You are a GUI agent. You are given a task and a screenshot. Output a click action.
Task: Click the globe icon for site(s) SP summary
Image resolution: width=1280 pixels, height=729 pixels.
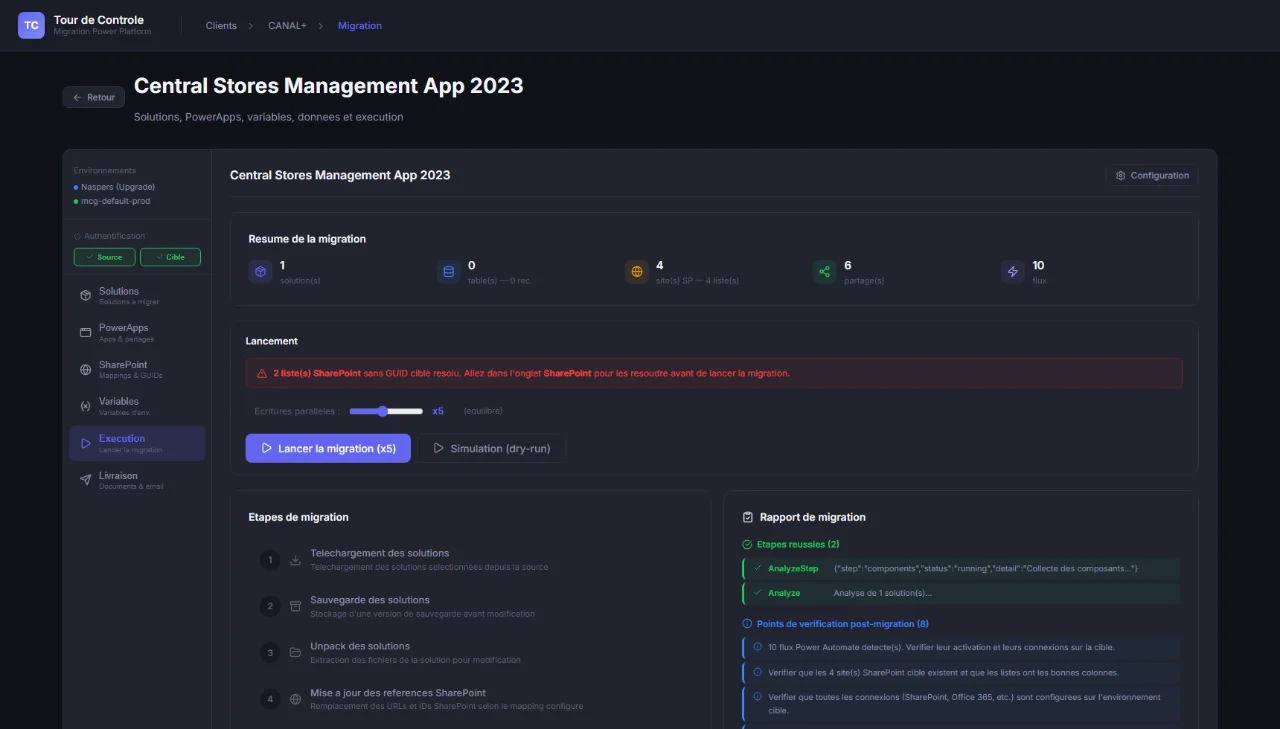click(x=636, y=271)
